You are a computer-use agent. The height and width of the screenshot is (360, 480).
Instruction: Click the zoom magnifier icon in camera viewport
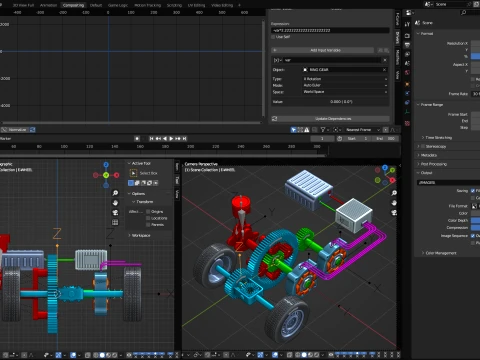click(x=394, y=193)
